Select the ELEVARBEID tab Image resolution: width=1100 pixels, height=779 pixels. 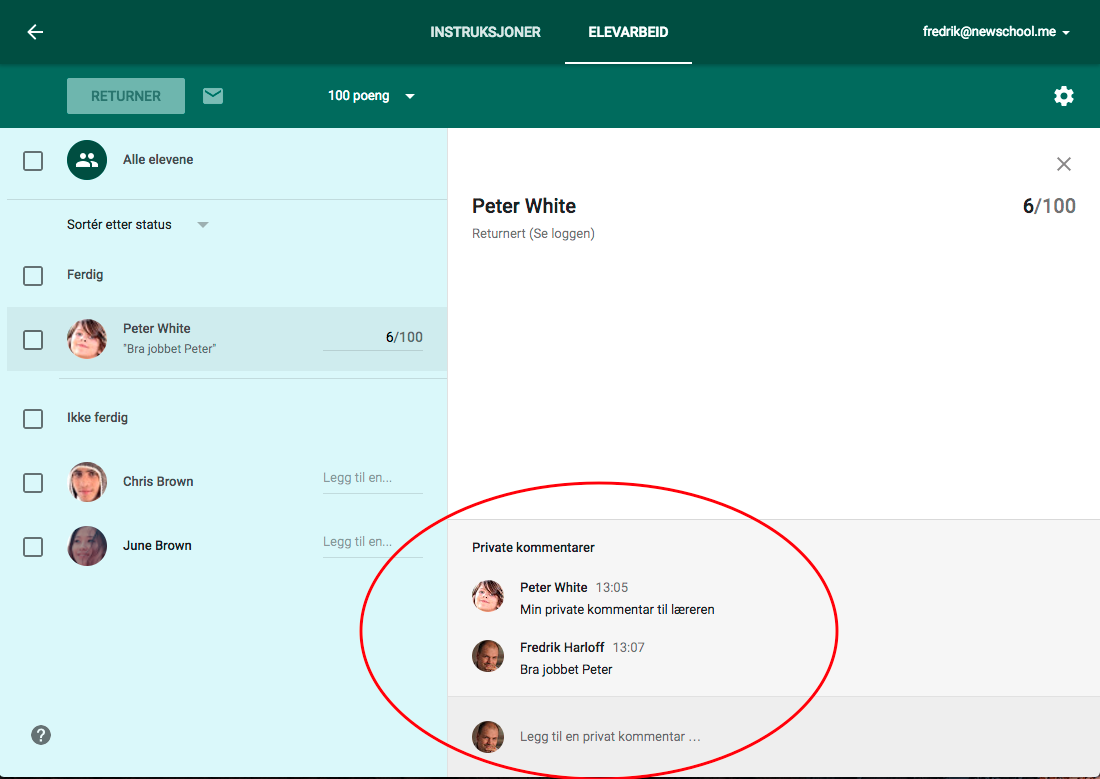click(628, 32)
